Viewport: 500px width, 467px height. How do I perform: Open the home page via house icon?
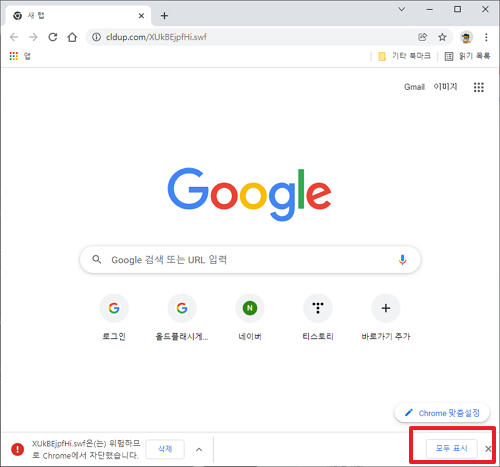pyautogui.click(x=72, y=37)
